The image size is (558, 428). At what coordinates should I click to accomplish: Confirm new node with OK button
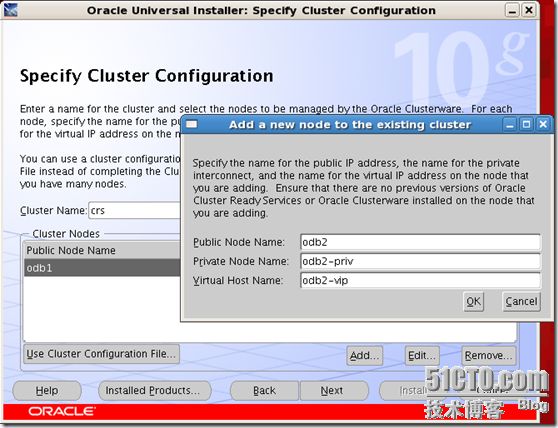click(x=473, y=302)
